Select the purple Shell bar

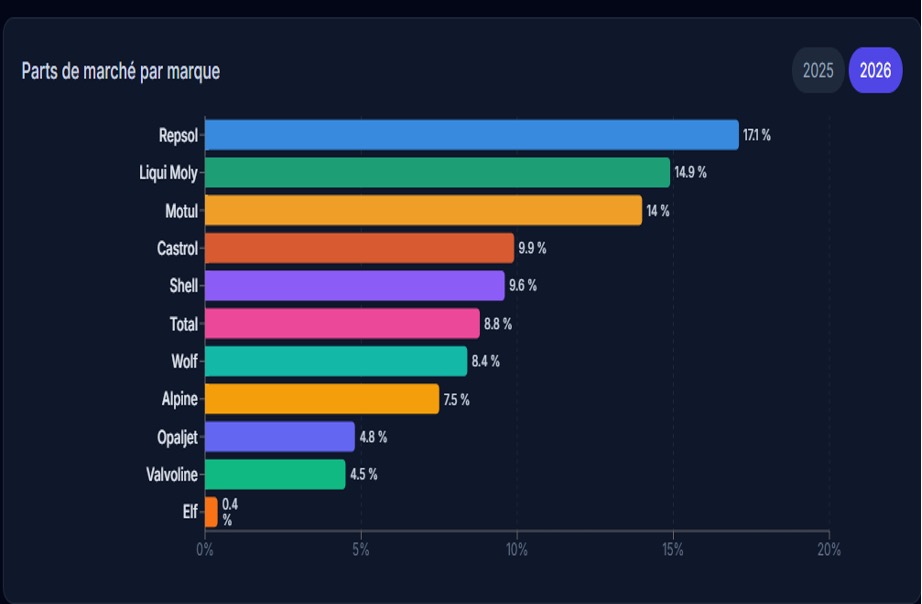tap(354, 286)
